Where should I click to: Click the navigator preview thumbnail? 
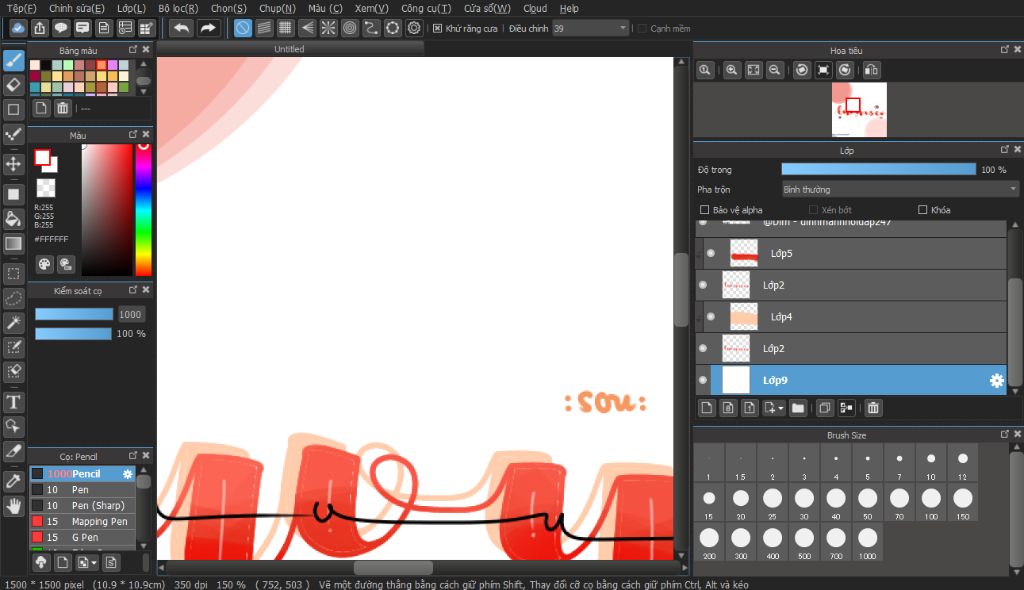[x=859, y=109]
